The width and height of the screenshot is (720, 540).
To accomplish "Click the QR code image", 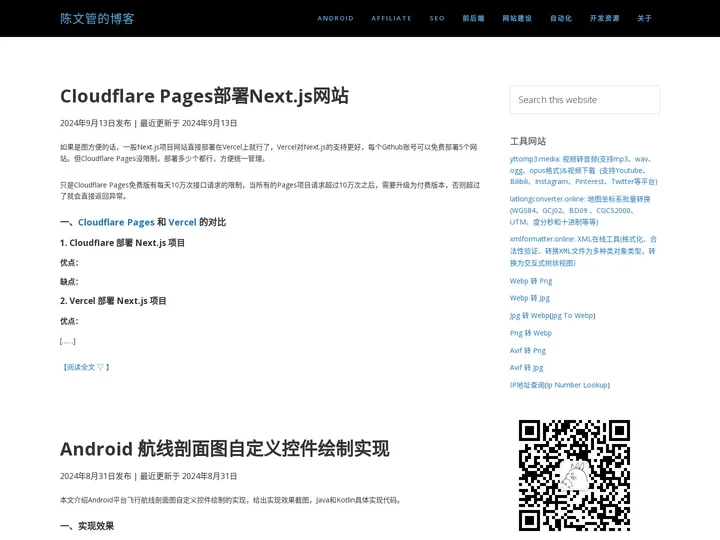I will pyautogui.click(x=574, y=475).
